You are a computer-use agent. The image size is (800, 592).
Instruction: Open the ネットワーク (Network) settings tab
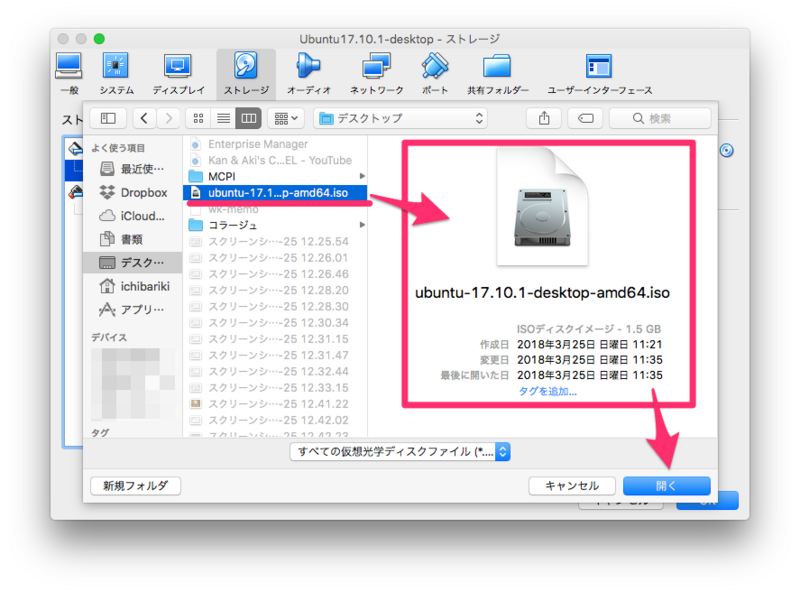pos(377,73)
